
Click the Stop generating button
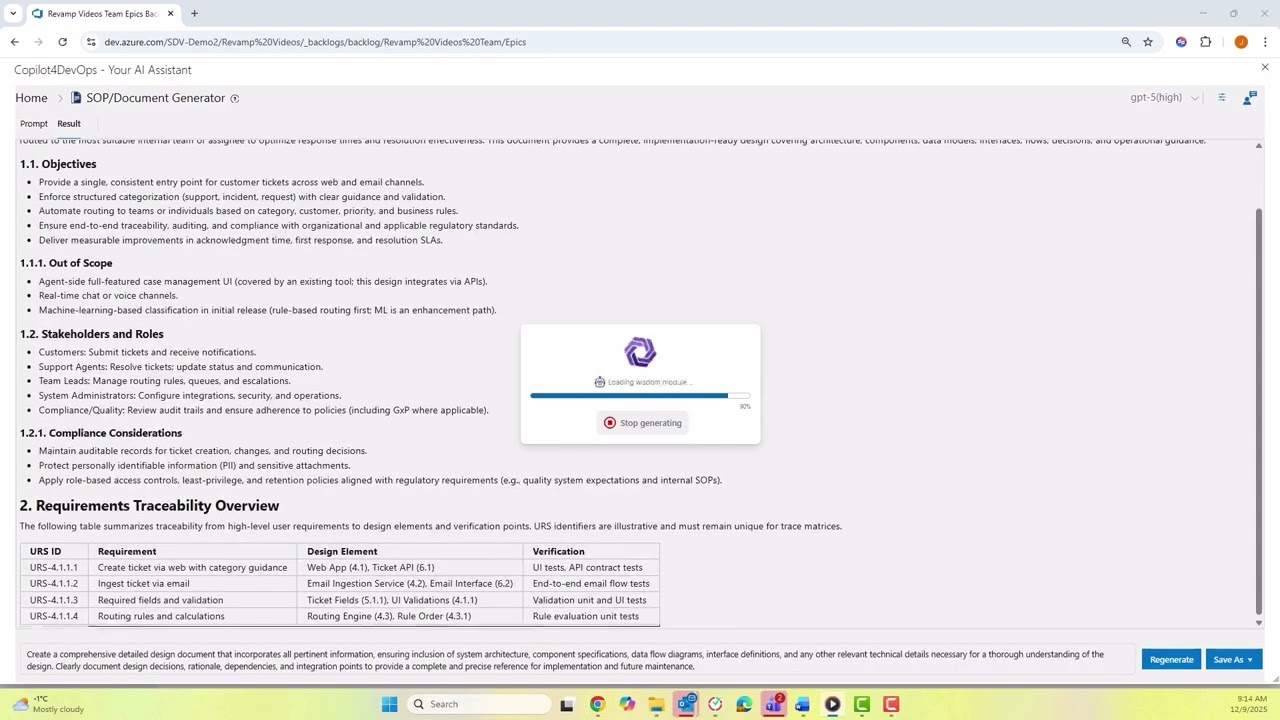pos(641,423)
